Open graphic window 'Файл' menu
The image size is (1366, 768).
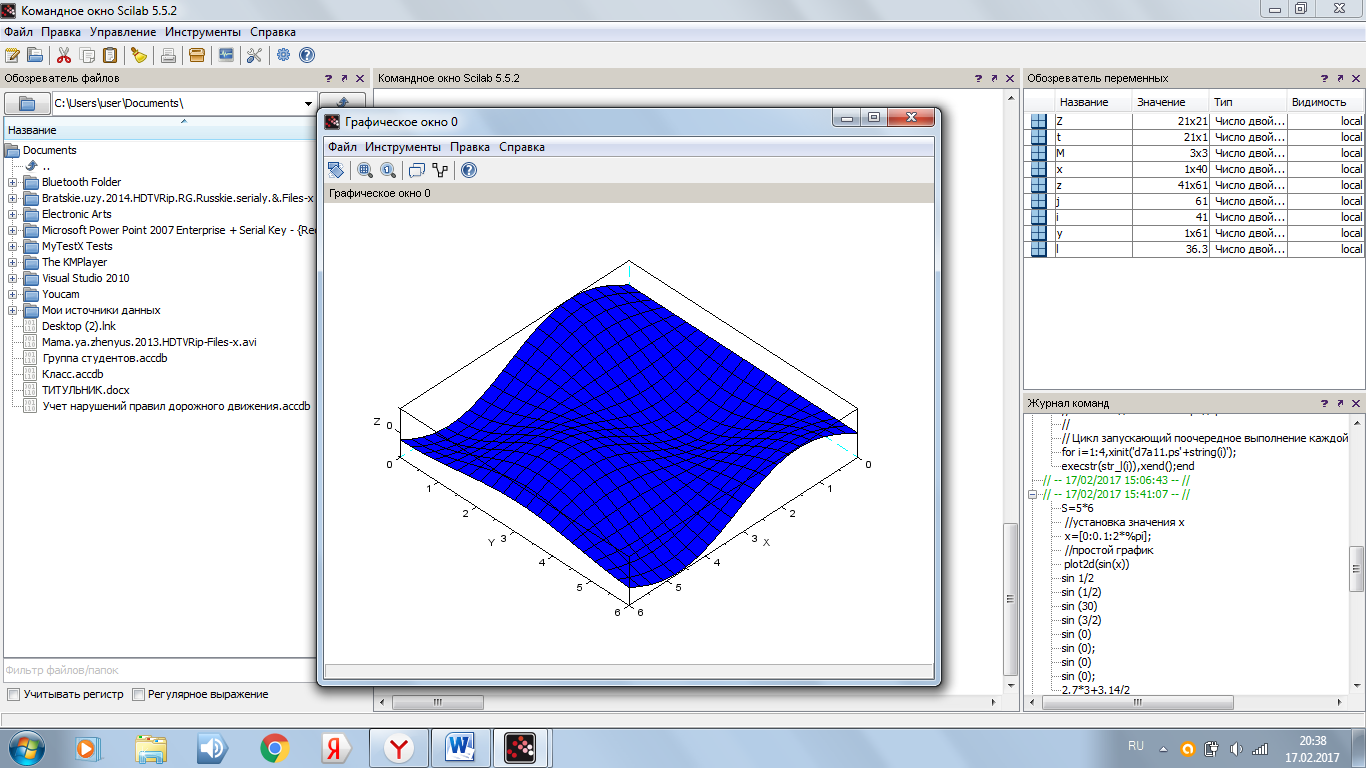pos(342,147)
